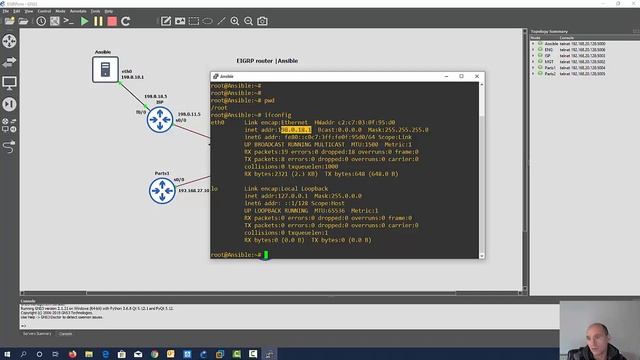
Task: Switch to Console tab at bottom
Action: pos(65,334)
